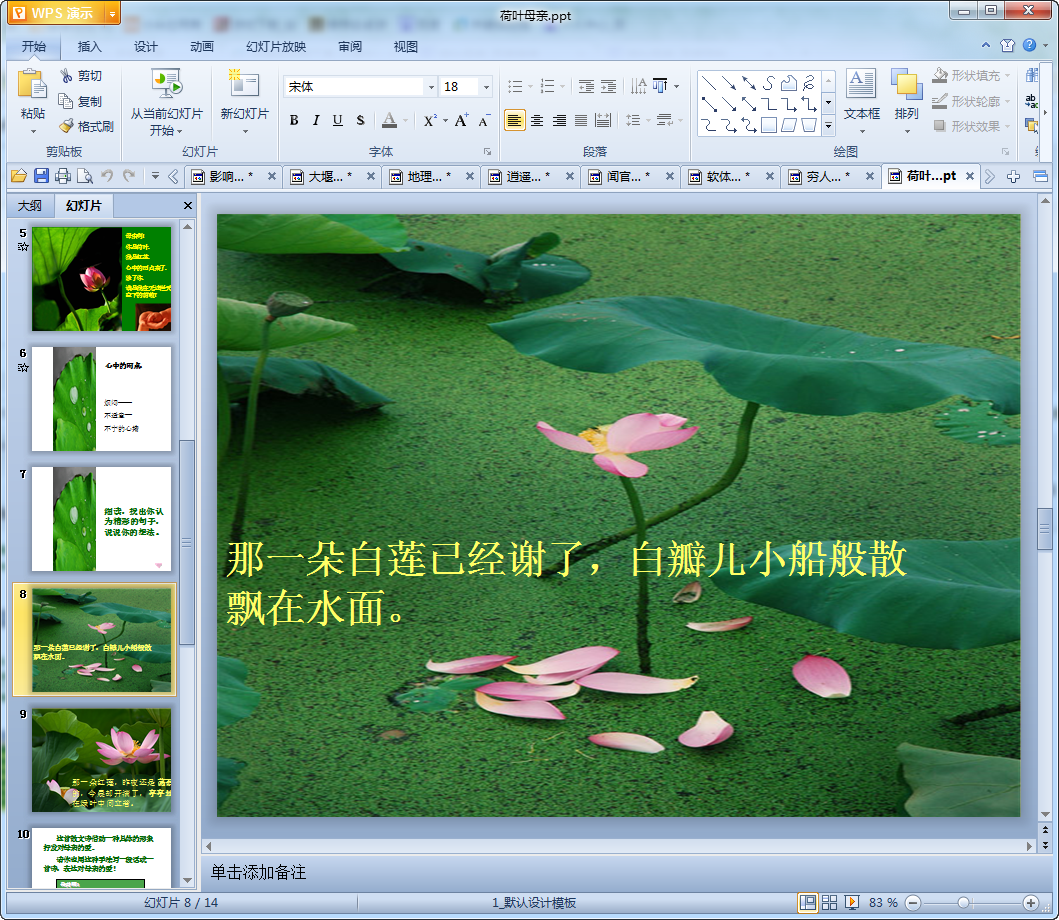This screenshot has width=1059, height=920.
Task: Align text right toggle
Action: 559,120
